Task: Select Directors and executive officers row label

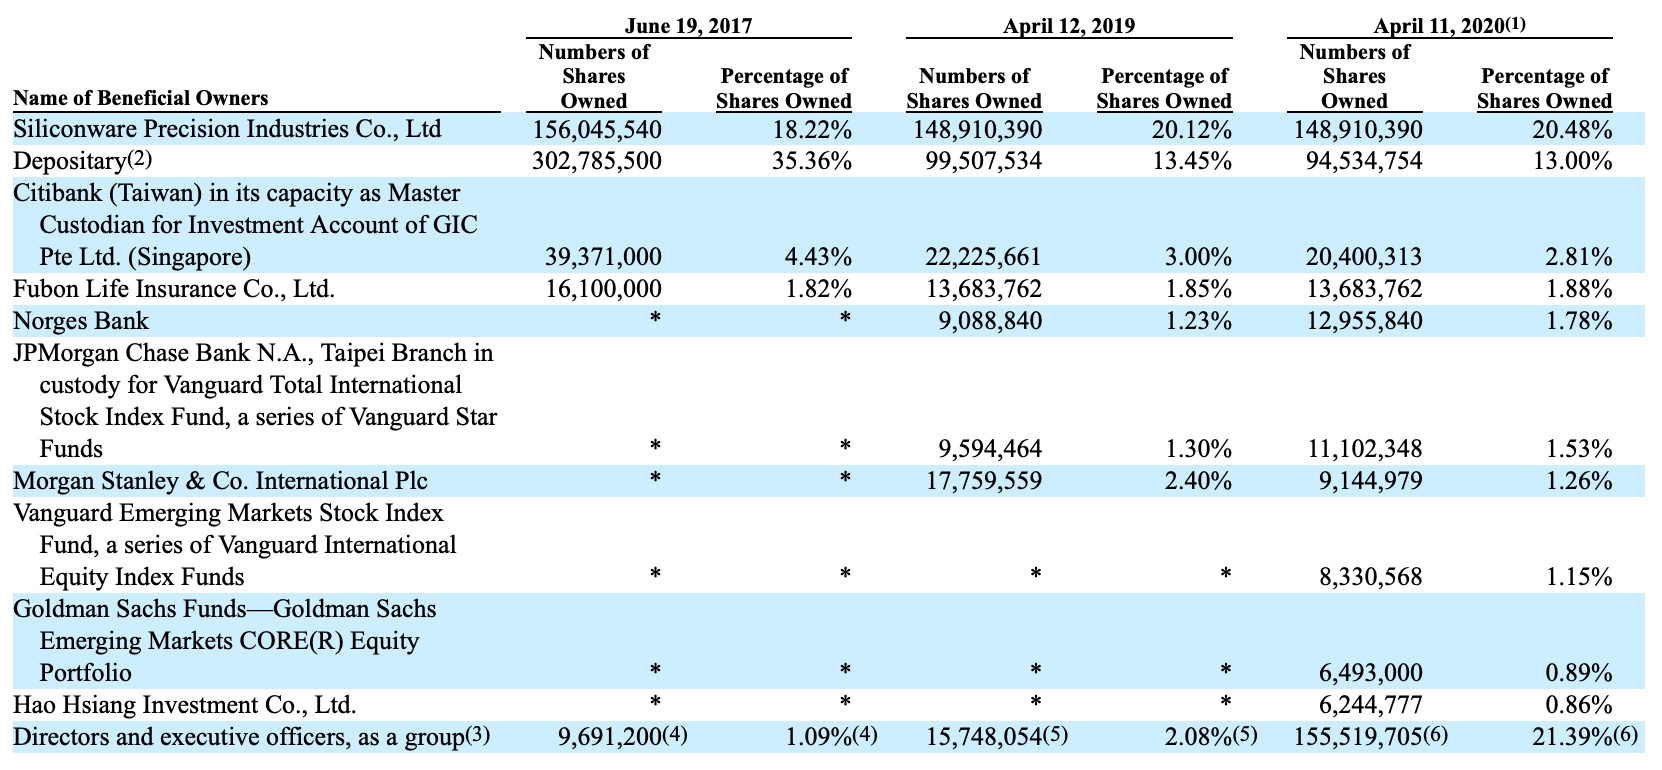Action: click(252, 737)
